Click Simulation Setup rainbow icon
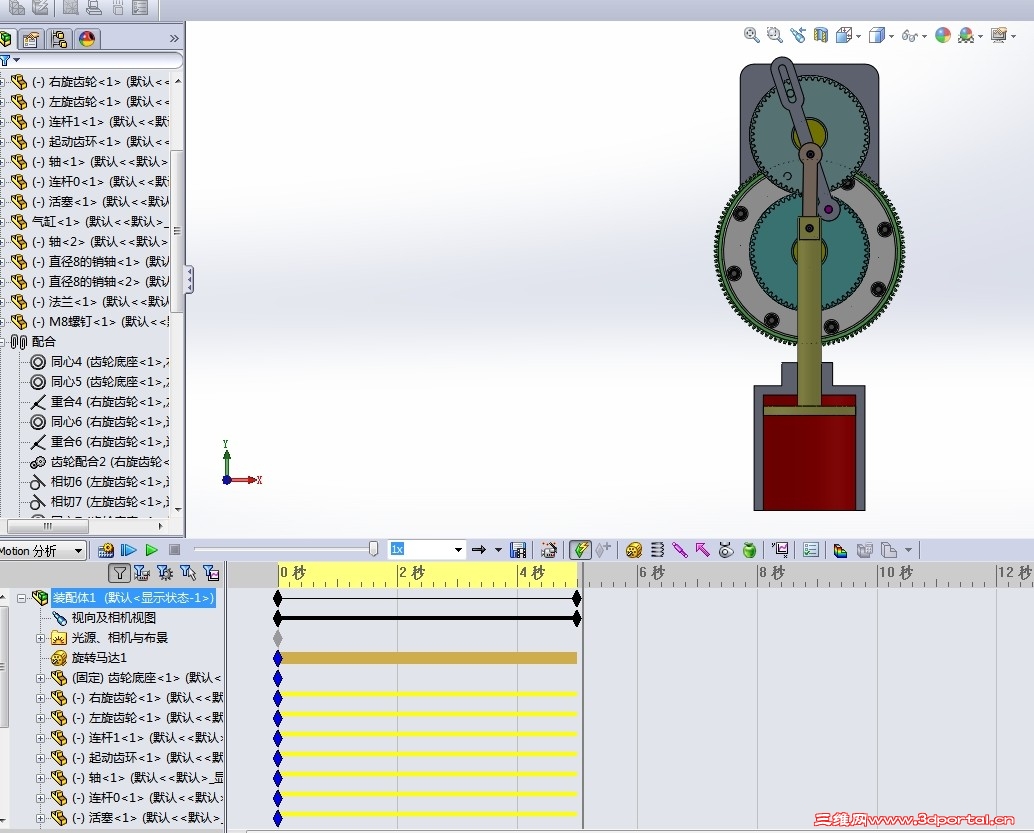 [840, 549]
